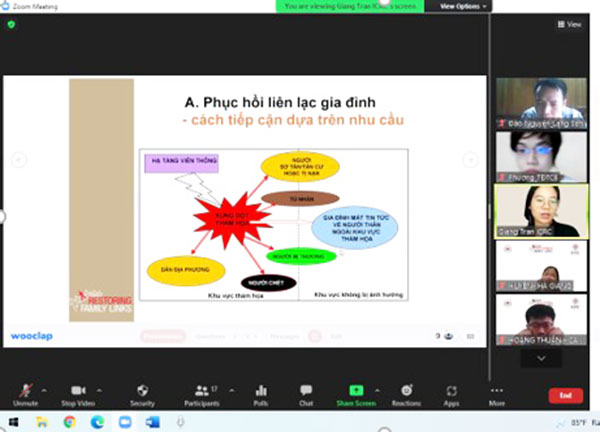Select Giang Tran ICRC video thumbnail

539,210
